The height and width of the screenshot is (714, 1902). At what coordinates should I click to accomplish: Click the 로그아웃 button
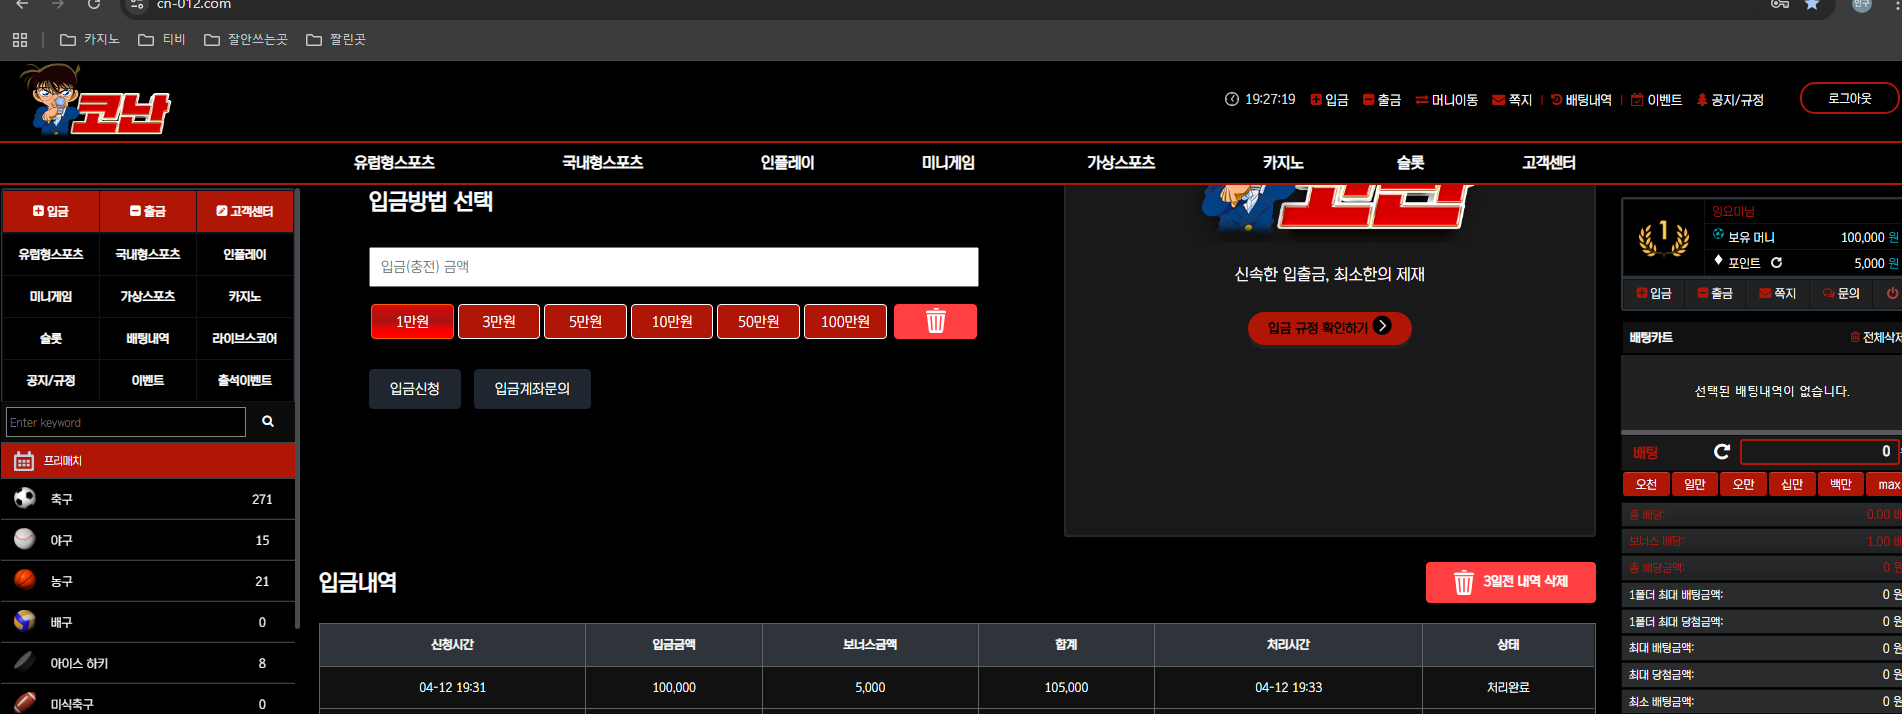click(x=1849, y=98)
